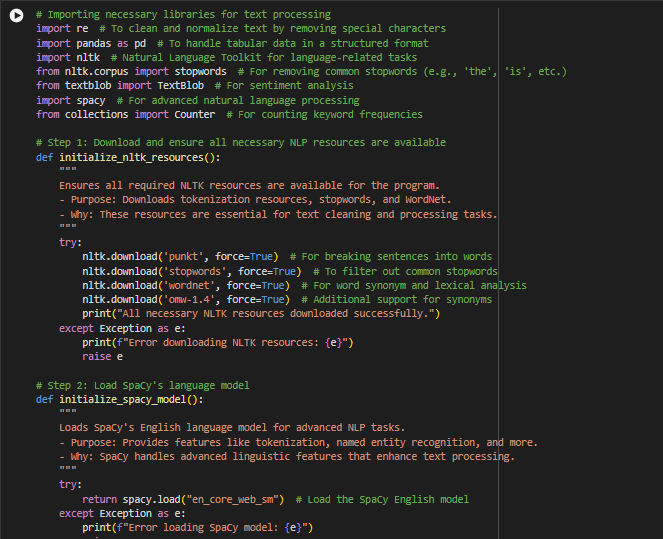The image size is (663, 539).
Task: Click print 'All necessary NLTK resources downloaded' line
Action: (261, 314)
